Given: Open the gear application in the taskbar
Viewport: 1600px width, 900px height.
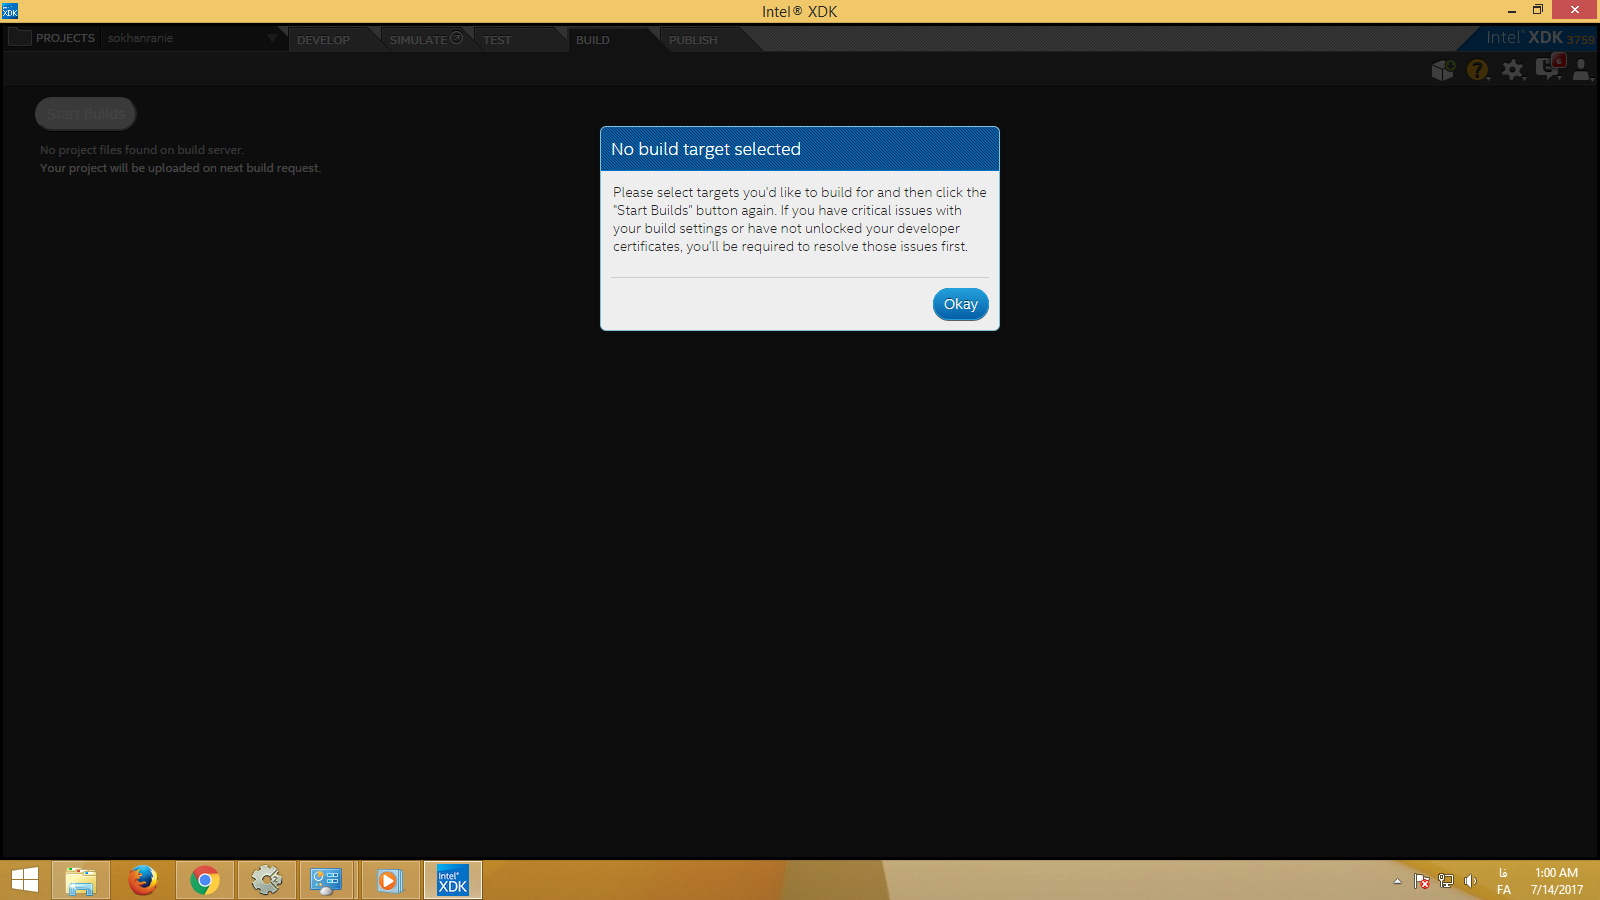Looking at the screenshot, I should pyautogui.click(x=267, y=880).
